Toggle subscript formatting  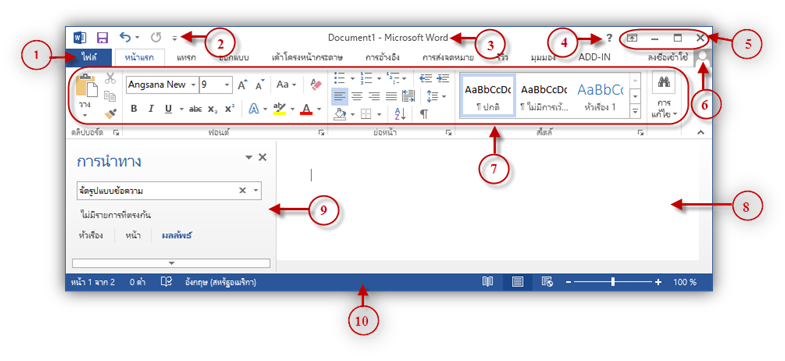[212, 109]
